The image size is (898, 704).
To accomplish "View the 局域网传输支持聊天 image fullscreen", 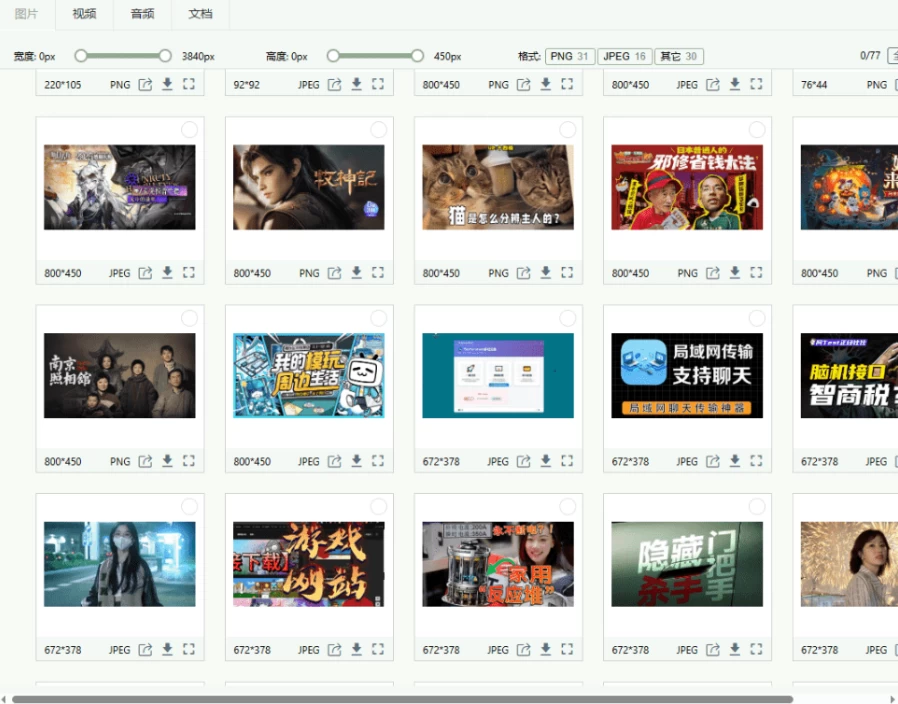I will [756, 462].
